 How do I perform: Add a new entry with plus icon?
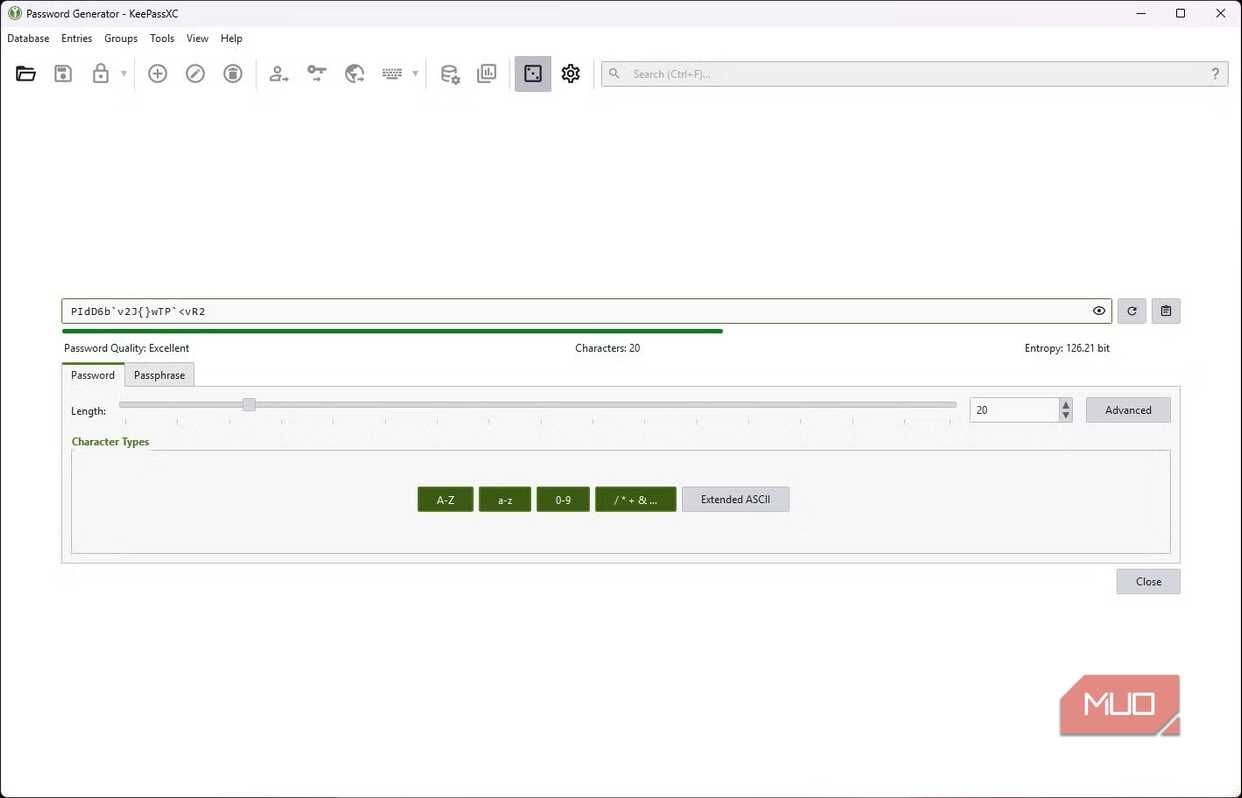click(x=157, y=74)
